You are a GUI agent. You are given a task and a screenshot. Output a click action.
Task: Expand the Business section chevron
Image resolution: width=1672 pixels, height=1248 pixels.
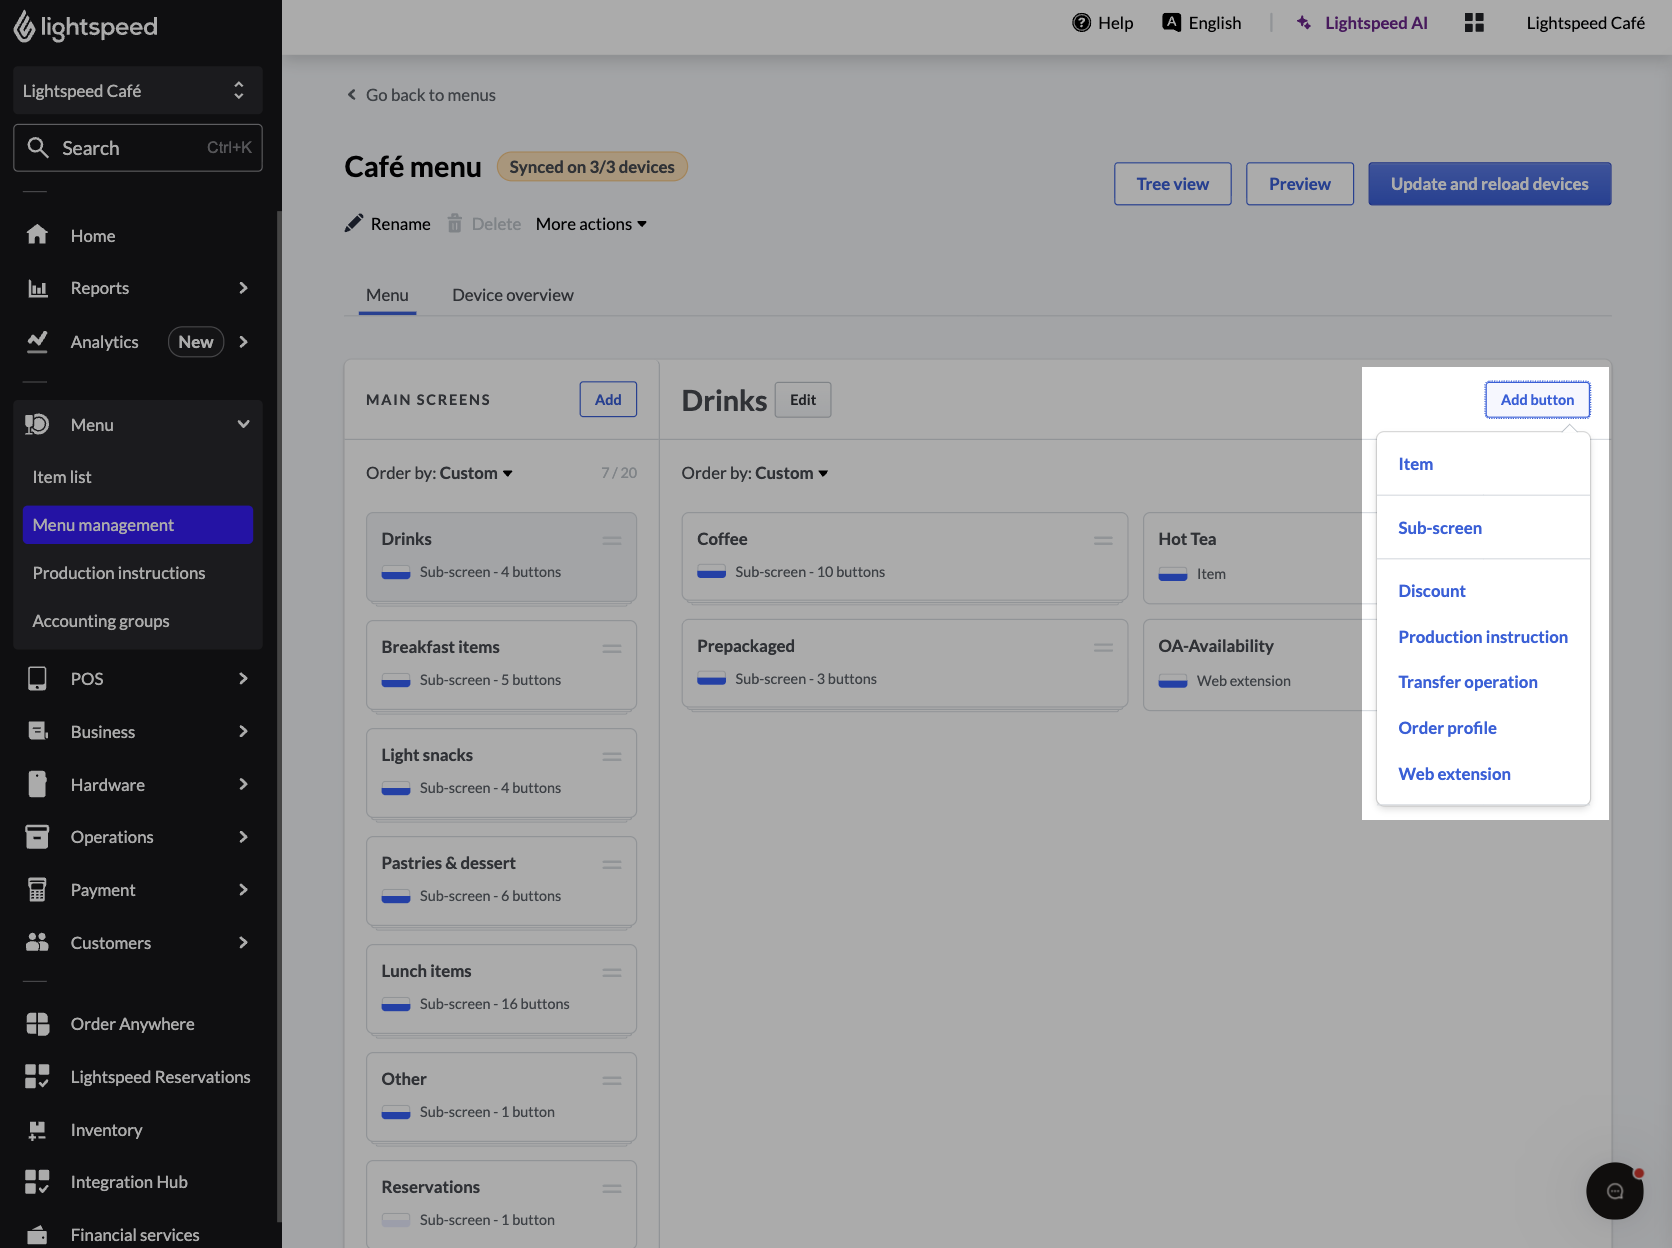click(243, 732)
